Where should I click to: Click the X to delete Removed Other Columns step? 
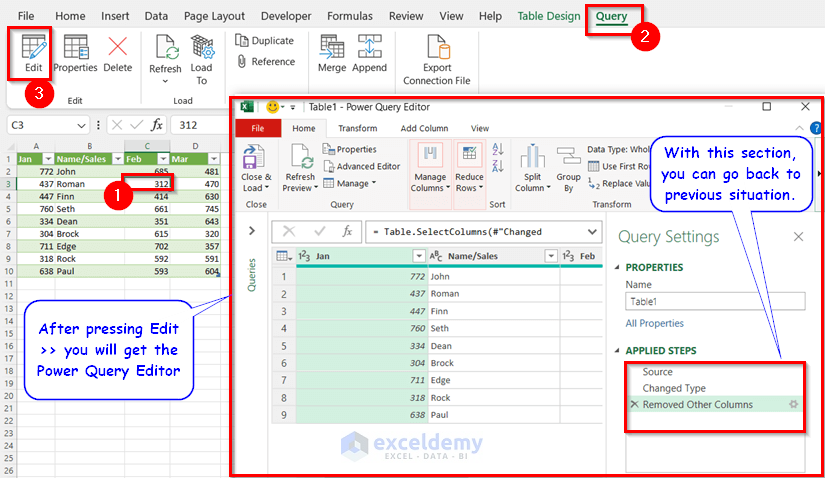[x=634, y=404]
